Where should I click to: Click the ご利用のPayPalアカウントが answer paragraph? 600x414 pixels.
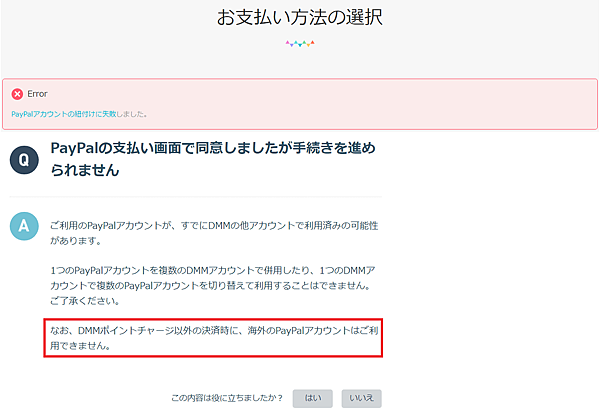(x=214, y=233)
